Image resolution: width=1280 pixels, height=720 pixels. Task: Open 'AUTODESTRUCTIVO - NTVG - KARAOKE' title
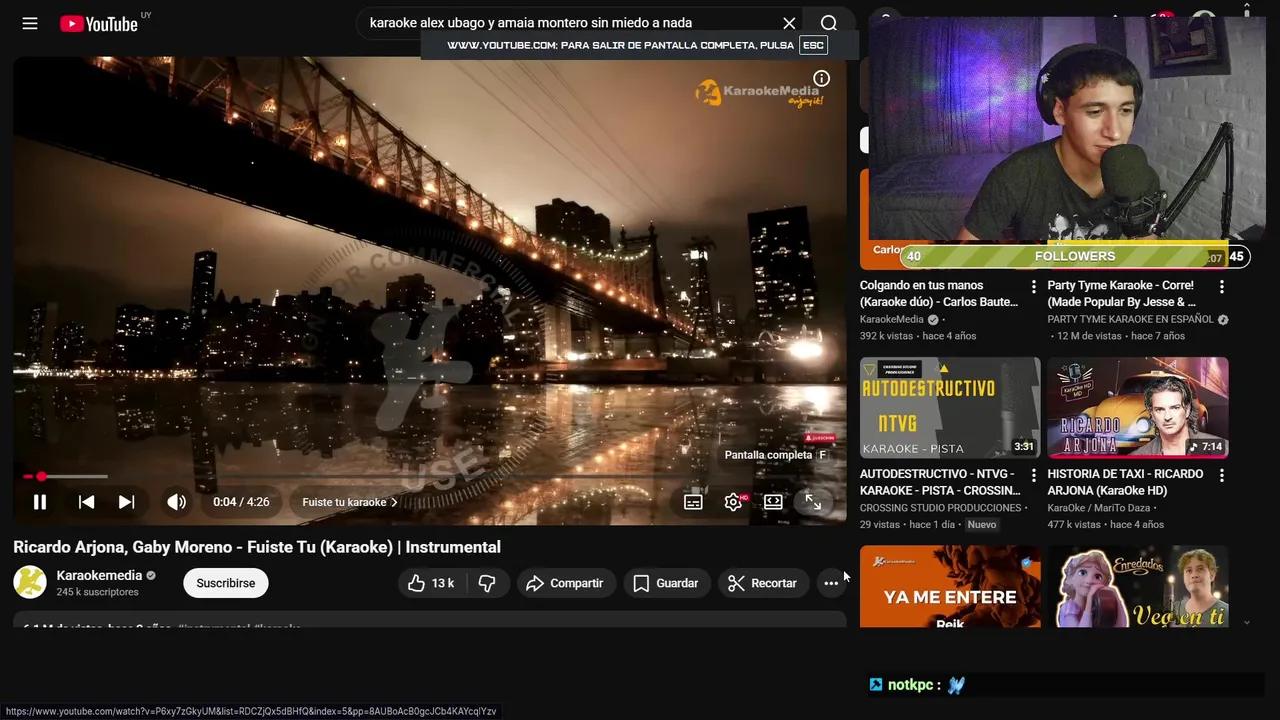tap(940, 482)
